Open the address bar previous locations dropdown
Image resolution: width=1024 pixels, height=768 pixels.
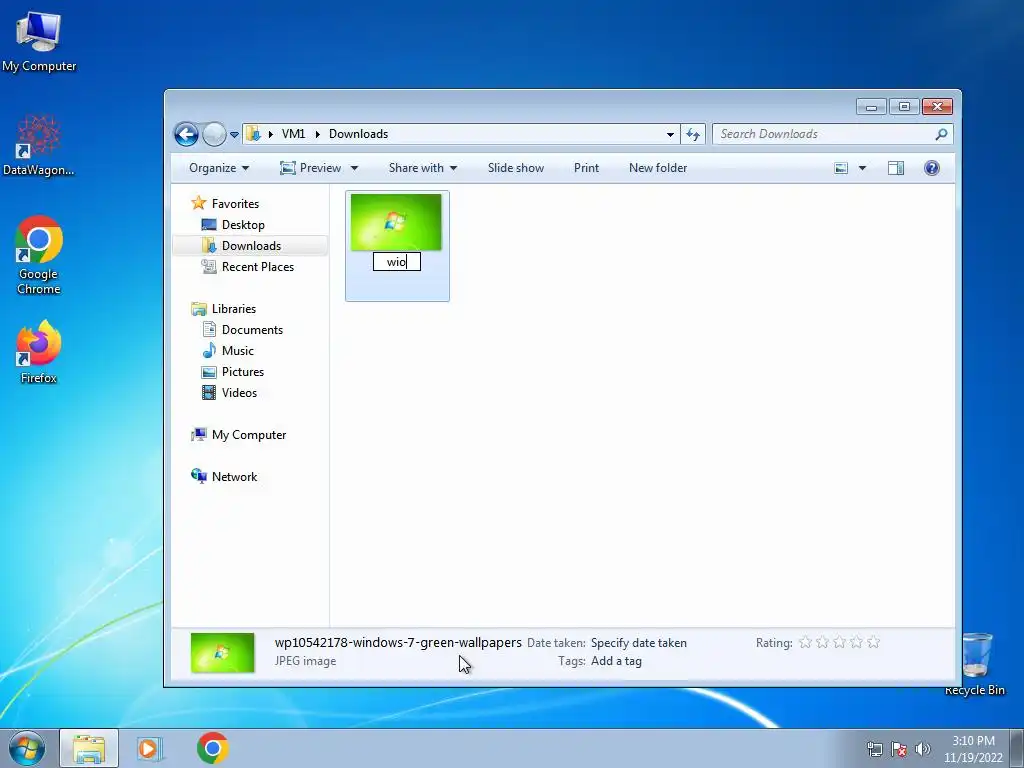coord(670,134)
